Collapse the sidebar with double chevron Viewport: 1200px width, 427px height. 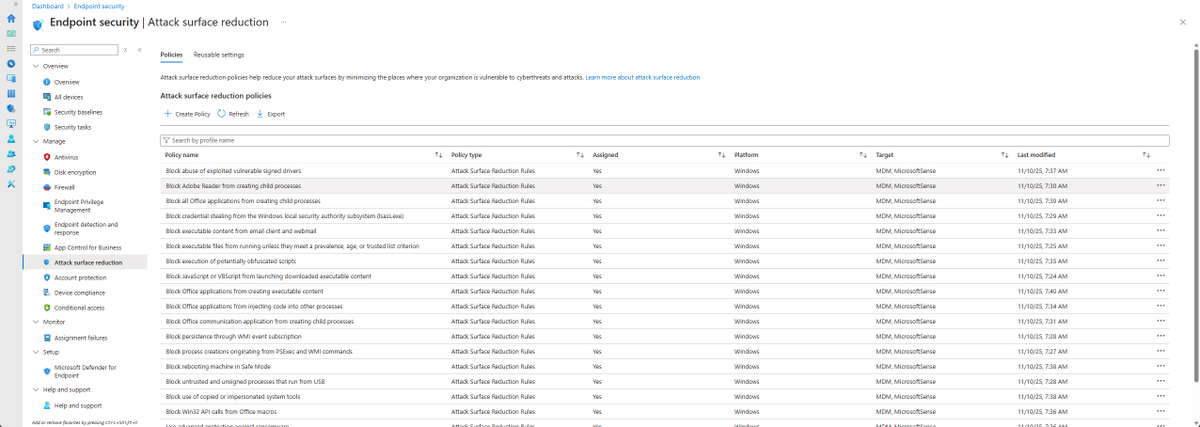click(x=139, y=49)
